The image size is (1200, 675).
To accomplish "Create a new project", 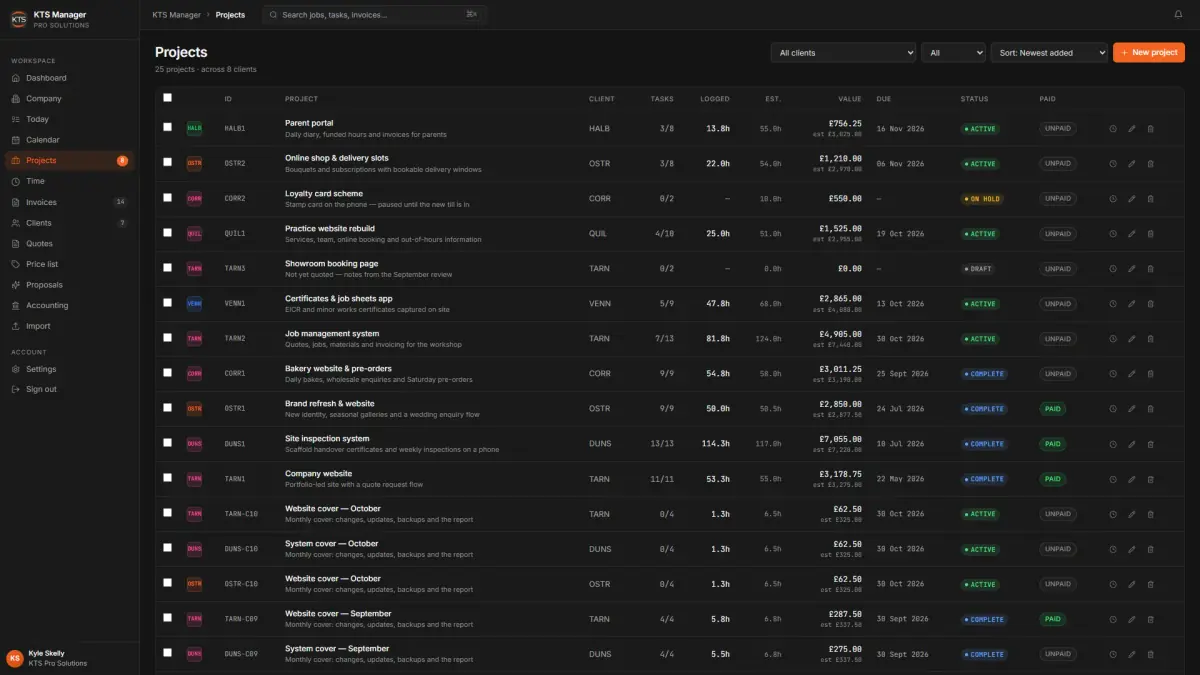I will (x=1149, y=52).
